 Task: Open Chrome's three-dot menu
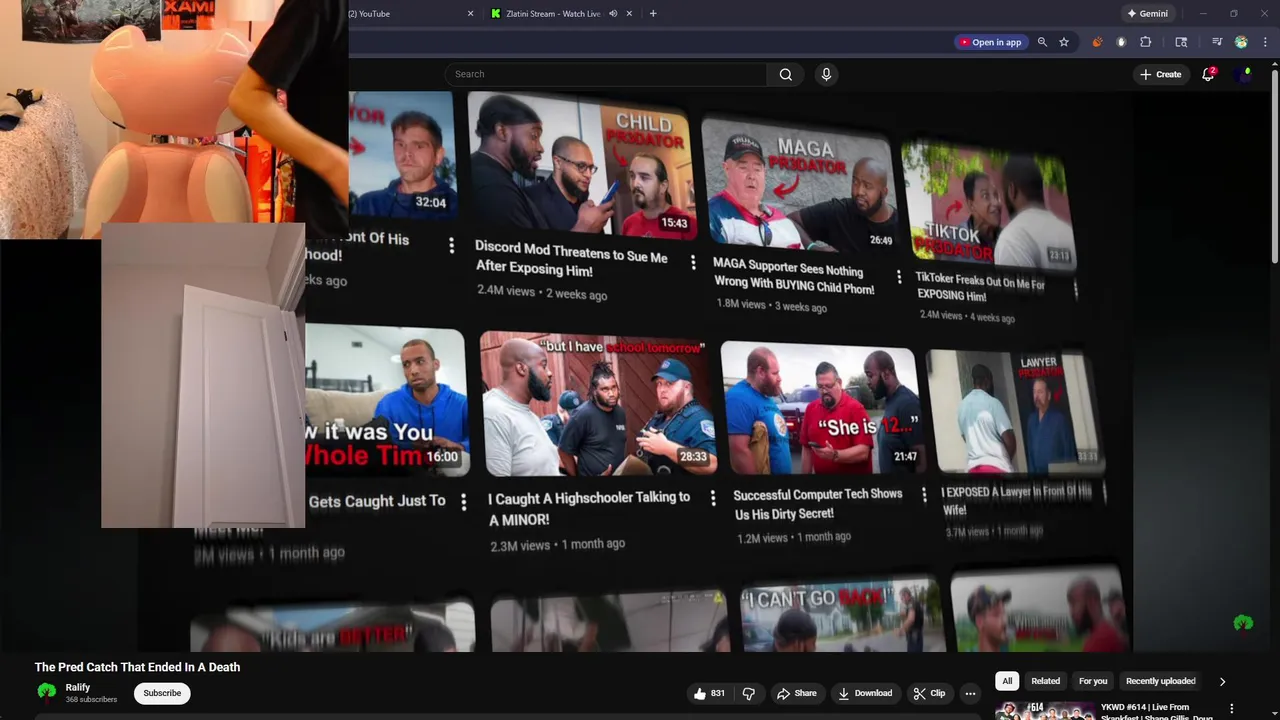click(x=1266, y=42)
